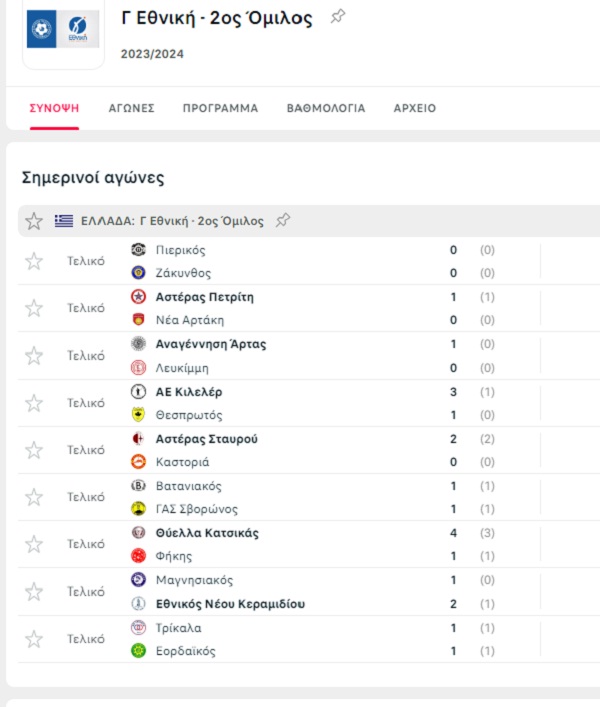Star the Πιερικός vs Ζάκυνθος match
This screenshot has height=707, width=600.
pos(34,261)
